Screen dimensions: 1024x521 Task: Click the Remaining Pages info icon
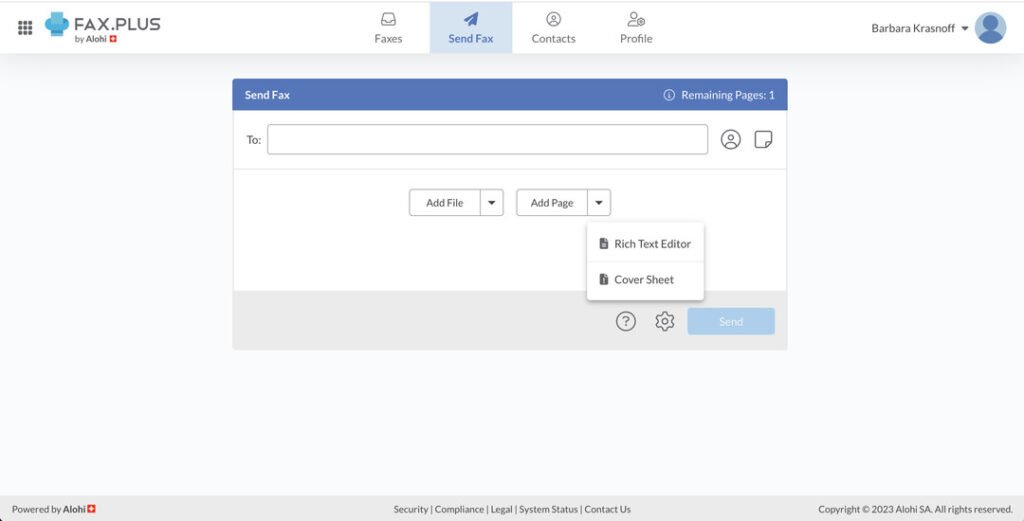669,95
